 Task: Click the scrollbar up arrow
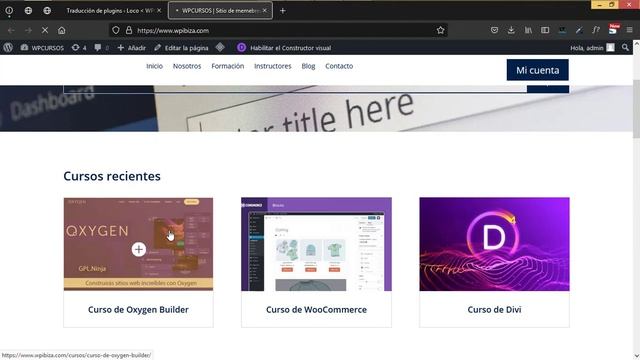click(x=636, y=43)
